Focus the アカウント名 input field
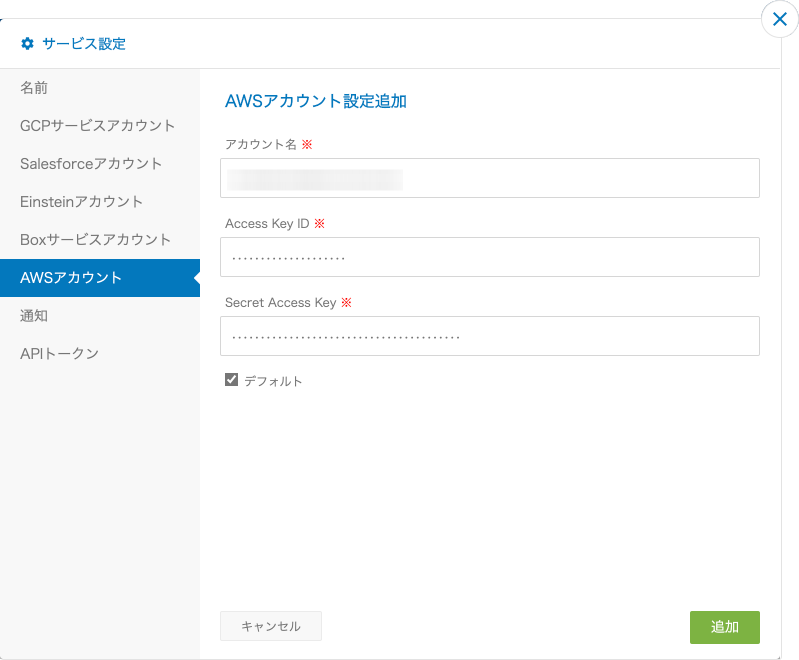The image size is (799, 660). (490, 178)
